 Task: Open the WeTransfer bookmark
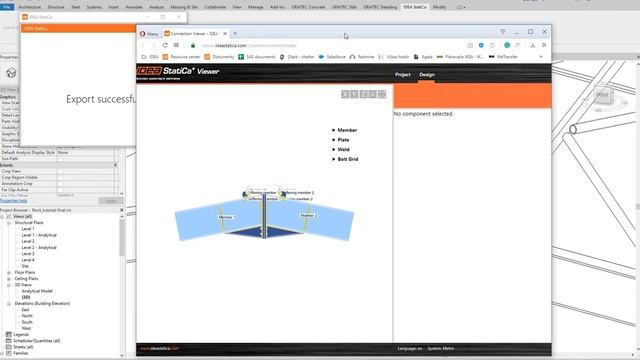pyautogui.click(x=503, y=57)
